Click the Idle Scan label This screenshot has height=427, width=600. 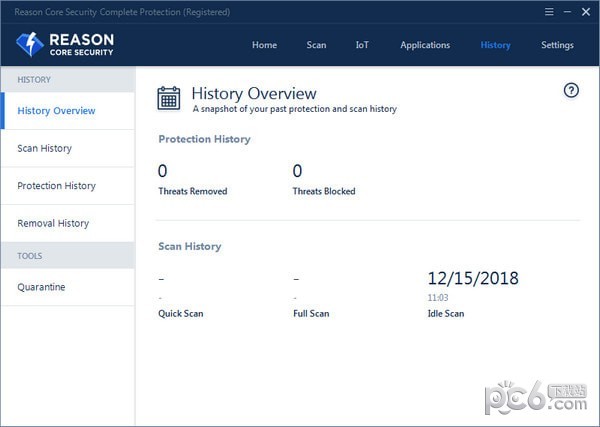tap(446, 314)
